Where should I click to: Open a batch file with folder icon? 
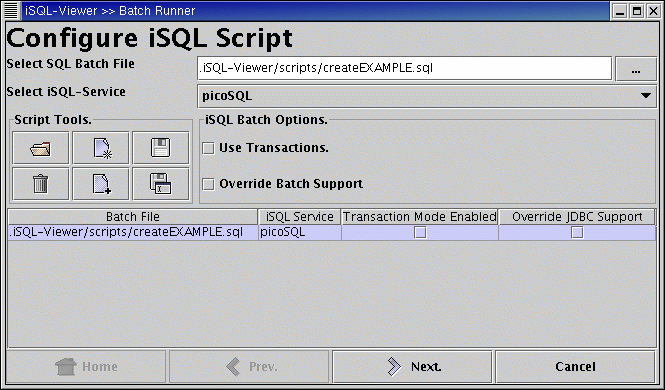pyautogui.click(x=41, y=148)
